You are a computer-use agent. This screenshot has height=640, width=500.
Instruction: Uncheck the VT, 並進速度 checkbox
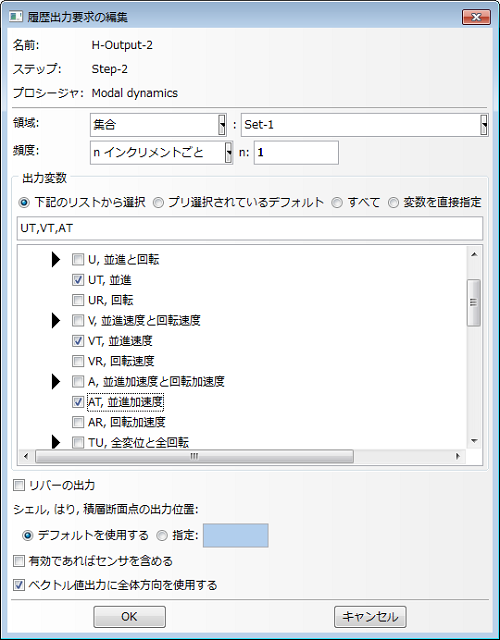[78, 341]
